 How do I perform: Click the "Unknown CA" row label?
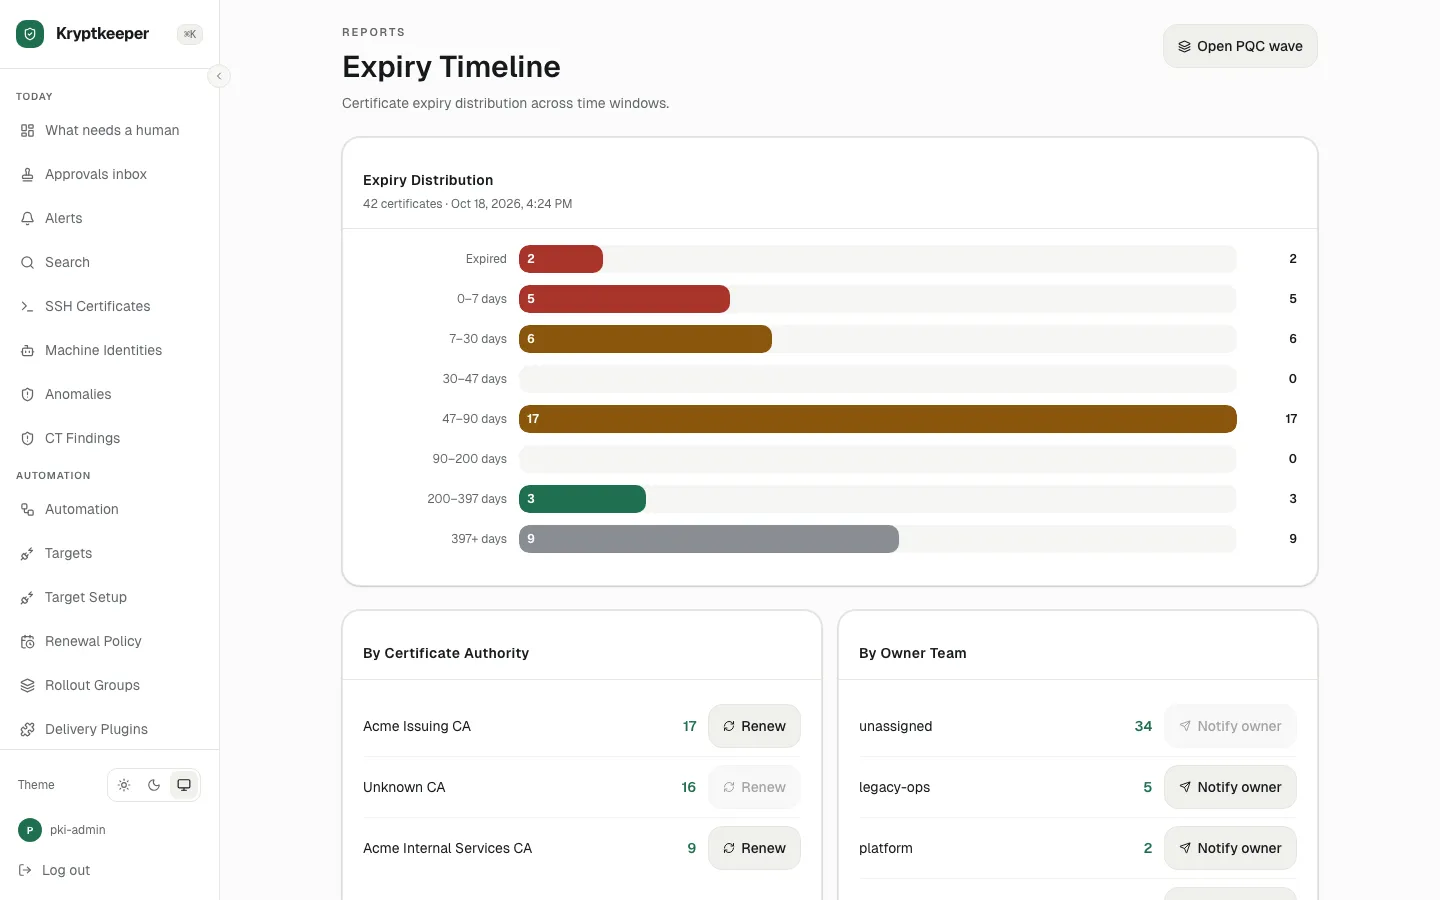404,787
